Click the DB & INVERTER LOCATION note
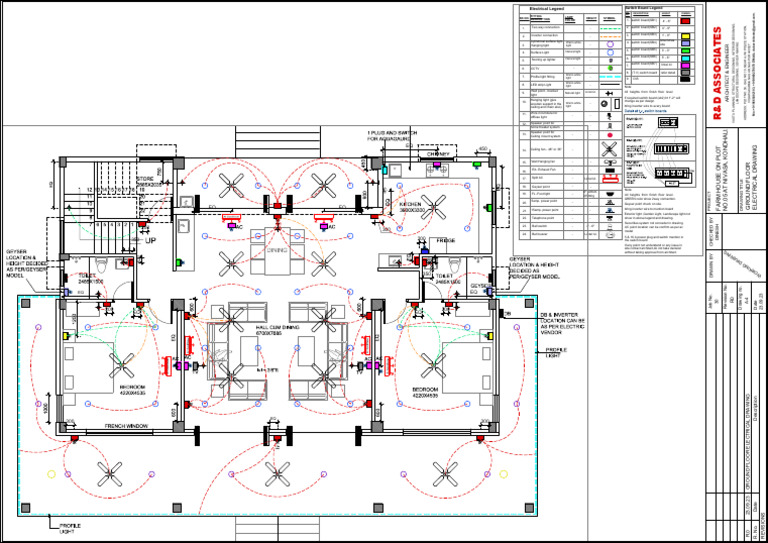The height and width of the screenshot is (543, 768). pos(562,323)
